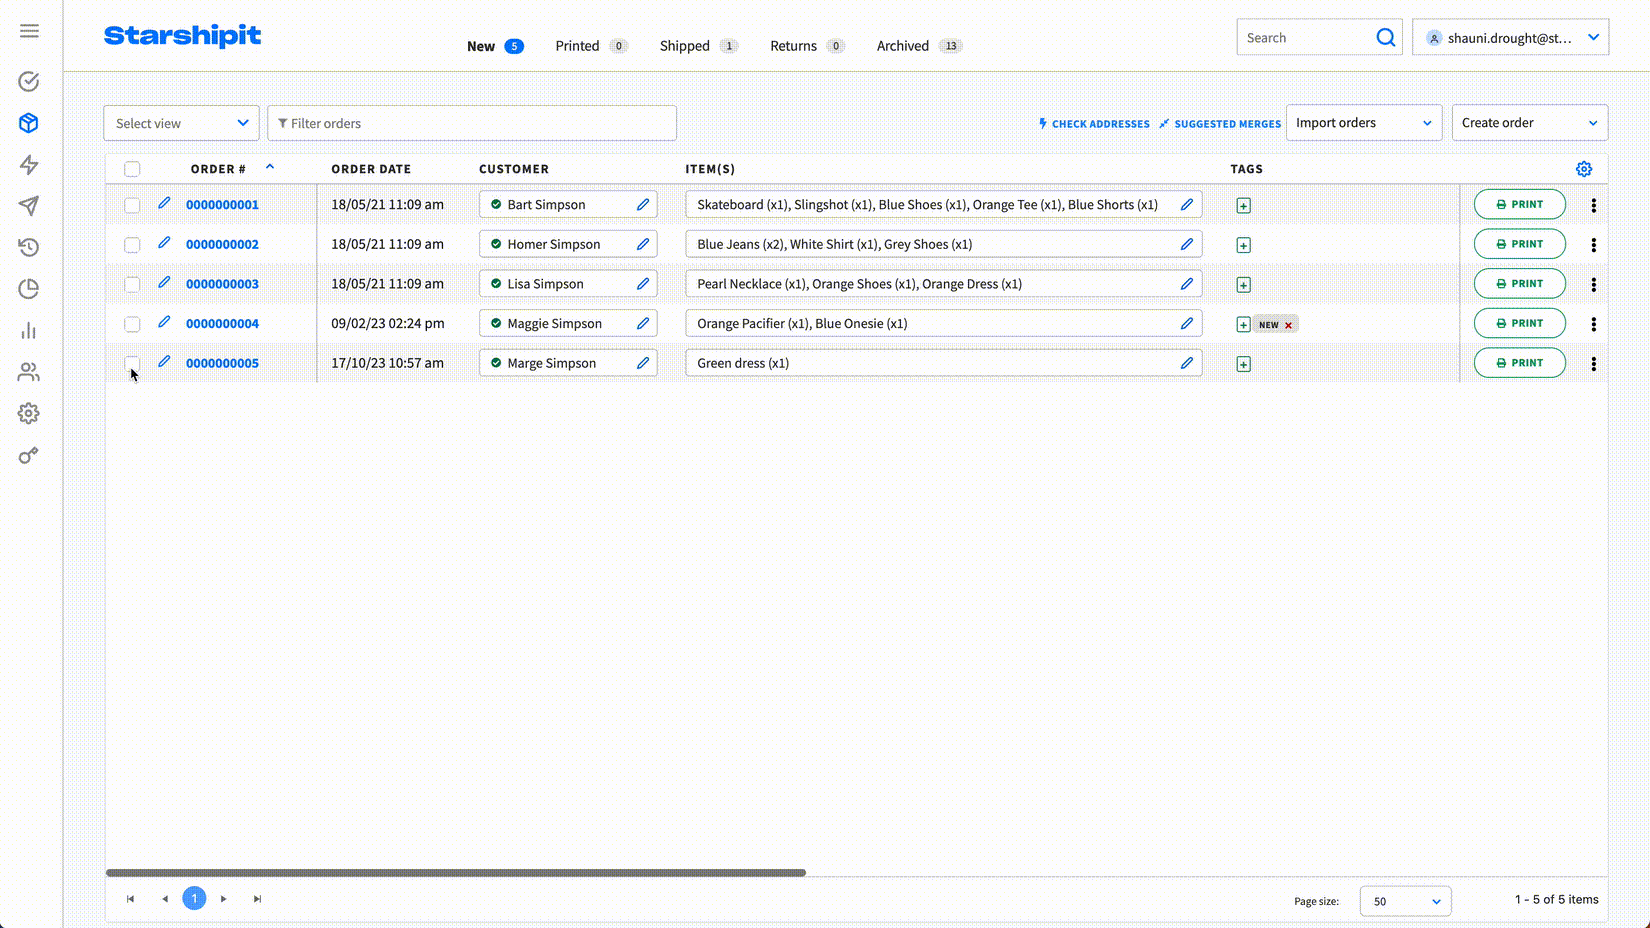Select checkbox for order 0000000003
Screen dimensions: 1650x928
[x=132, y=285]
